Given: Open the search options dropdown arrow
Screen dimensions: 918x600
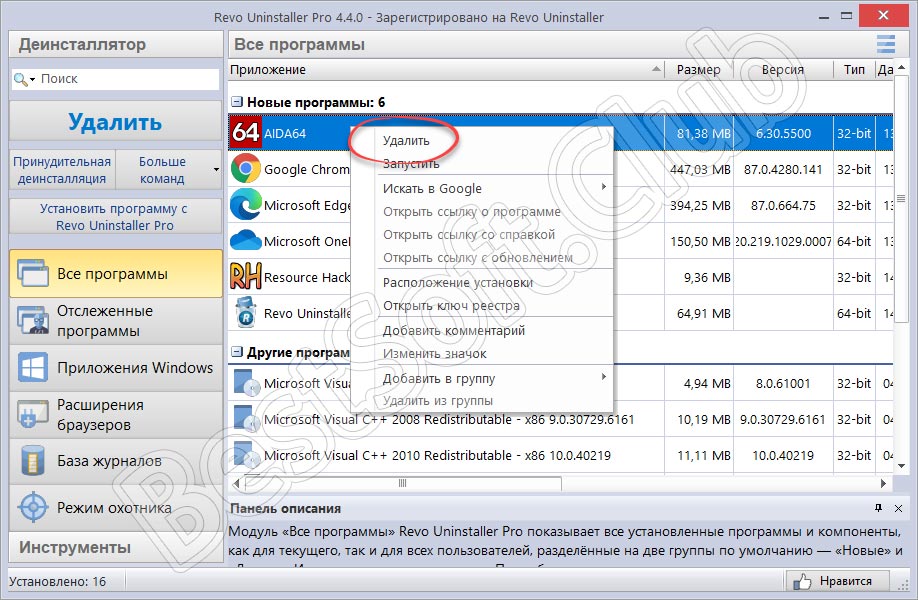Looking at the screenshot, I should pos(32,79).
